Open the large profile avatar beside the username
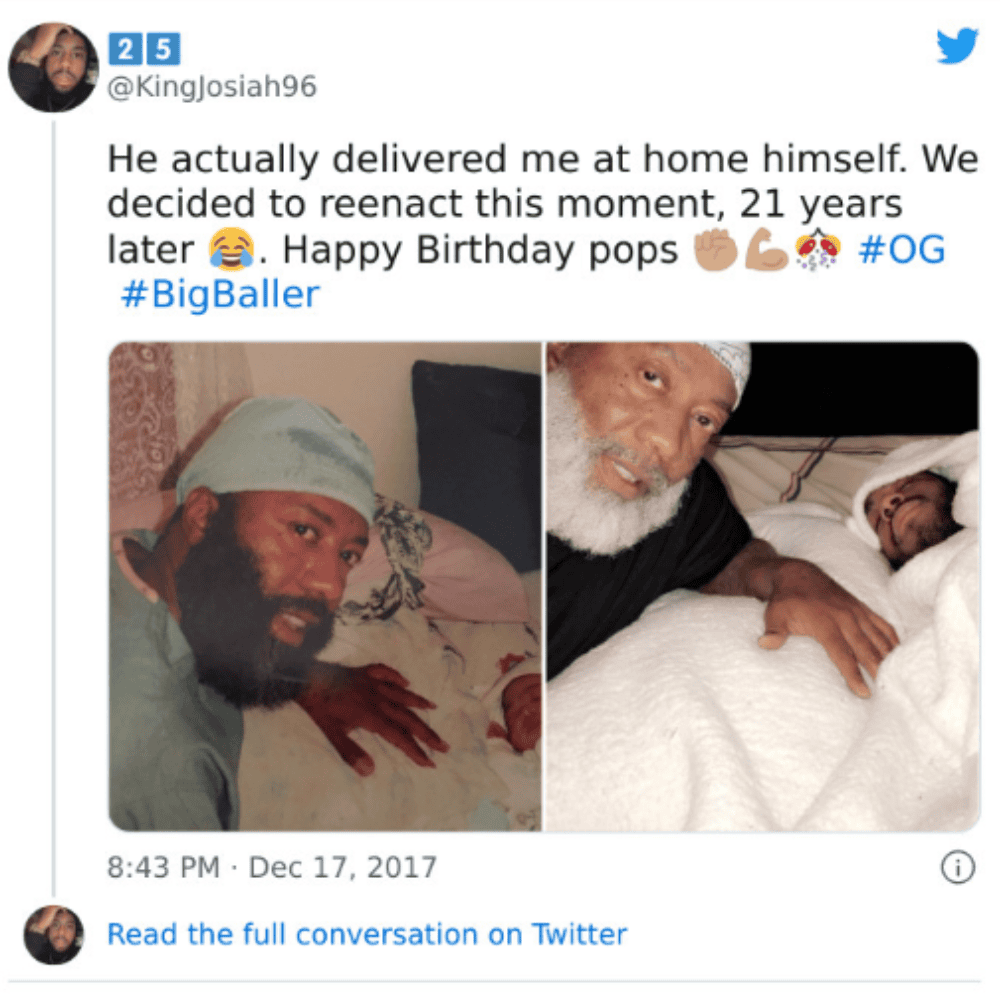 click(x=53, y=68)
